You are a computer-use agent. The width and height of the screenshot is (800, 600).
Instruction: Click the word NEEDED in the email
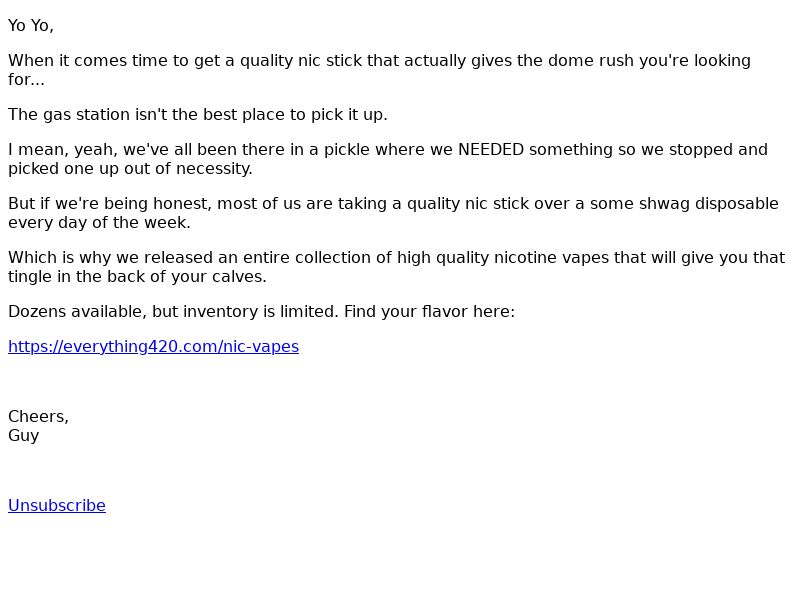point(491,149)
